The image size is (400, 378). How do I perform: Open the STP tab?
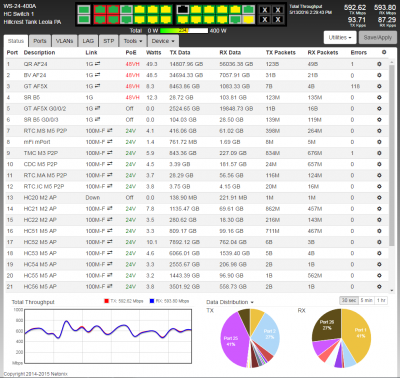coord(109,41)
